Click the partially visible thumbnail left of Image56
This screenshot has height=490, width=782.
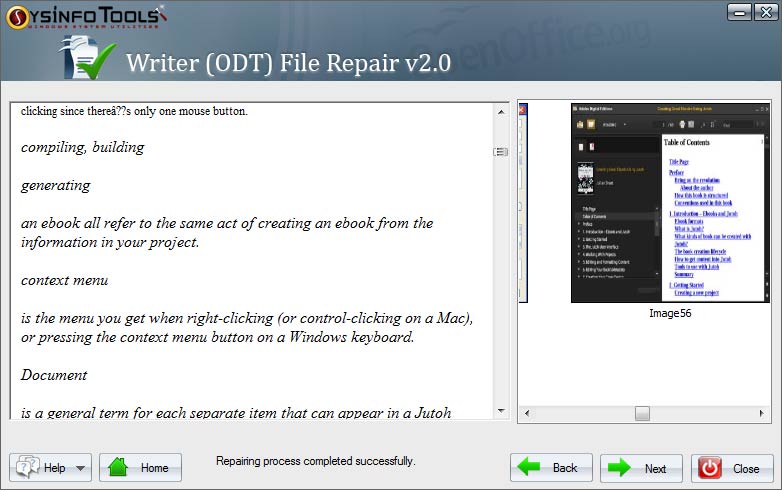pos(522,202)
